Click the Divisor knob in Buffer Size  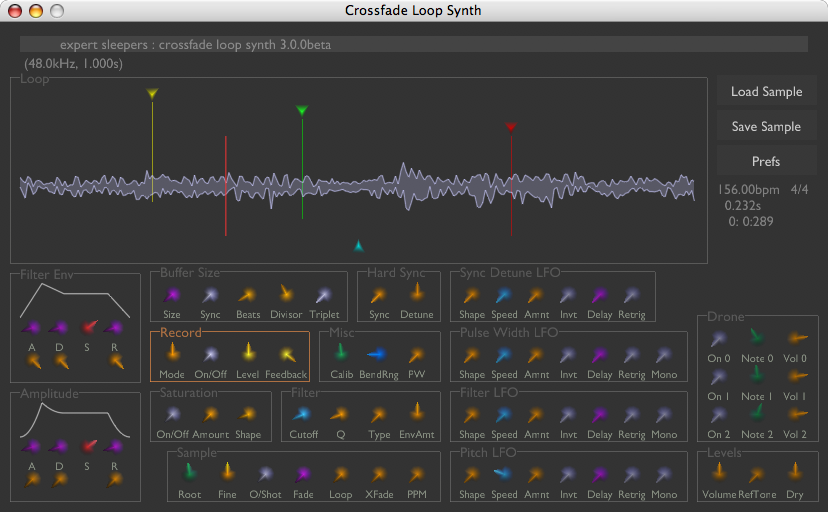point(286,293)
